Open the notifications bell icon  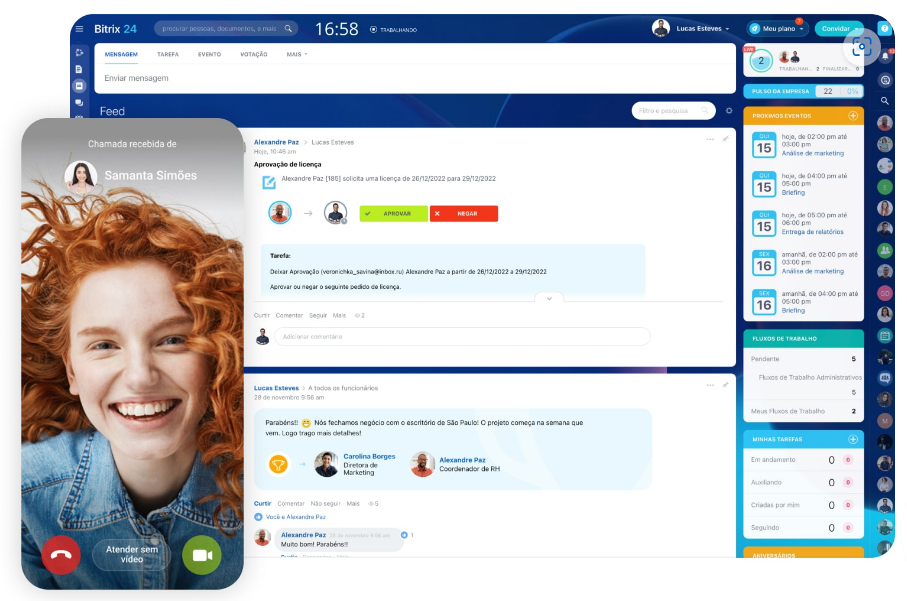[885, 57]
